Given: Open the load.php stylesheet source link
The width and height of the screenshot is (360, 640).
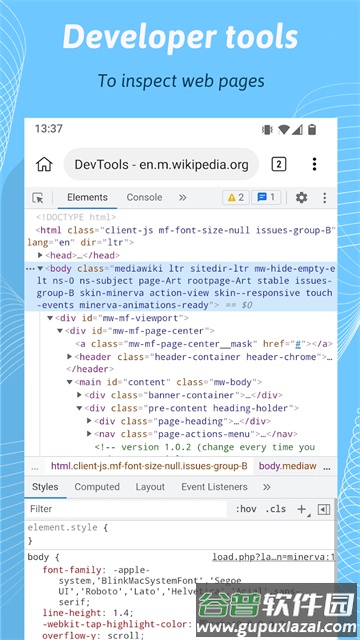Looking at the screenshot, I should click(x=273, y=557).
